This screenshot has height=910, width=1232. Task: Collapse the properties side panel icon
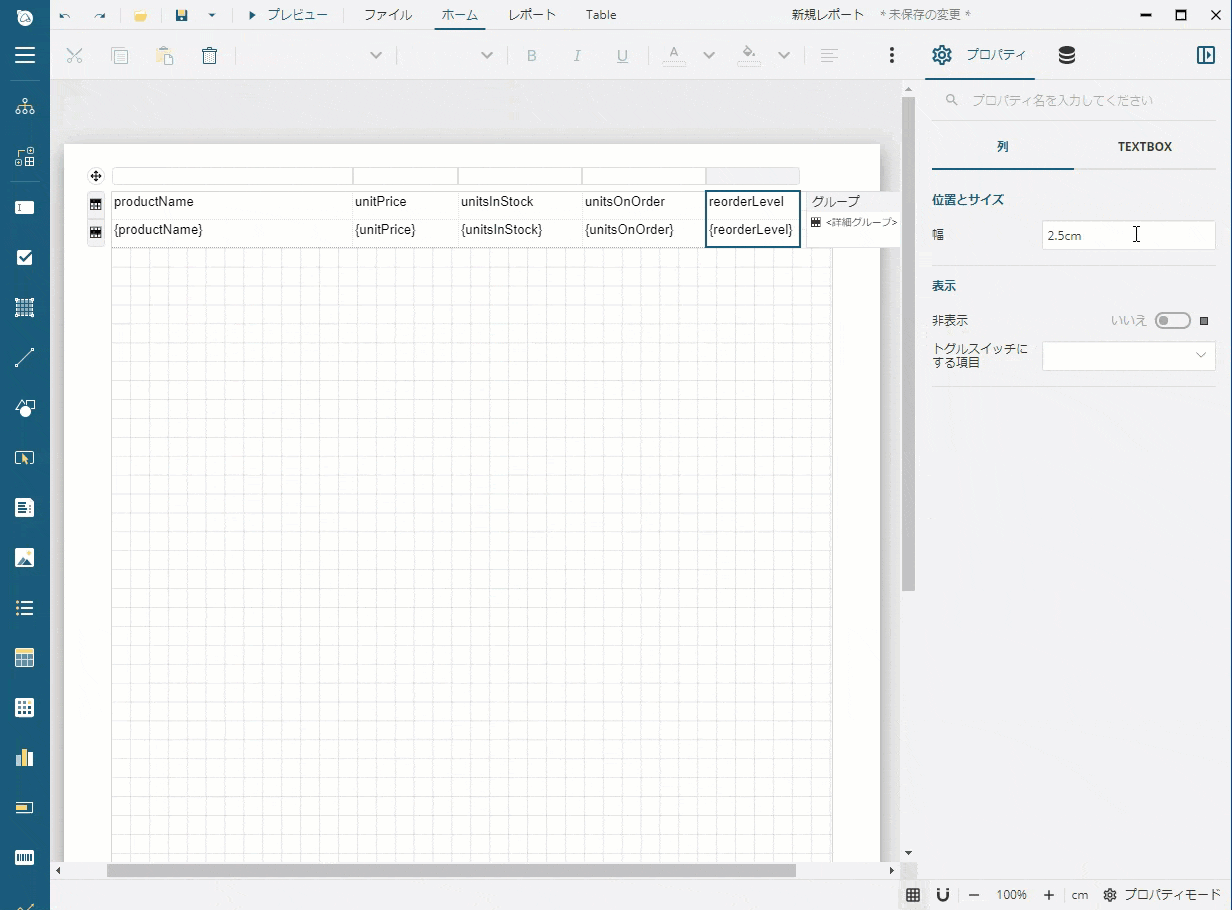[1206, 55]
